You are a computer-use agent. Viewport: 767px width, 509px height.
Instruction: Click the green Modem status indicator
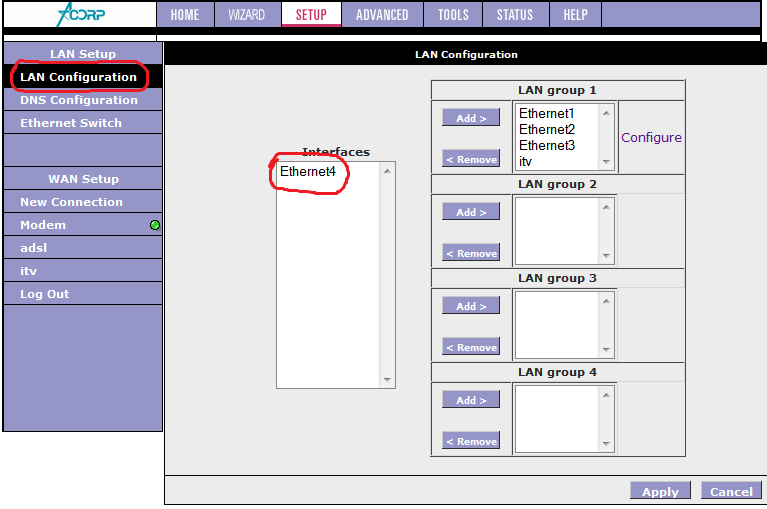coord(155,225)
